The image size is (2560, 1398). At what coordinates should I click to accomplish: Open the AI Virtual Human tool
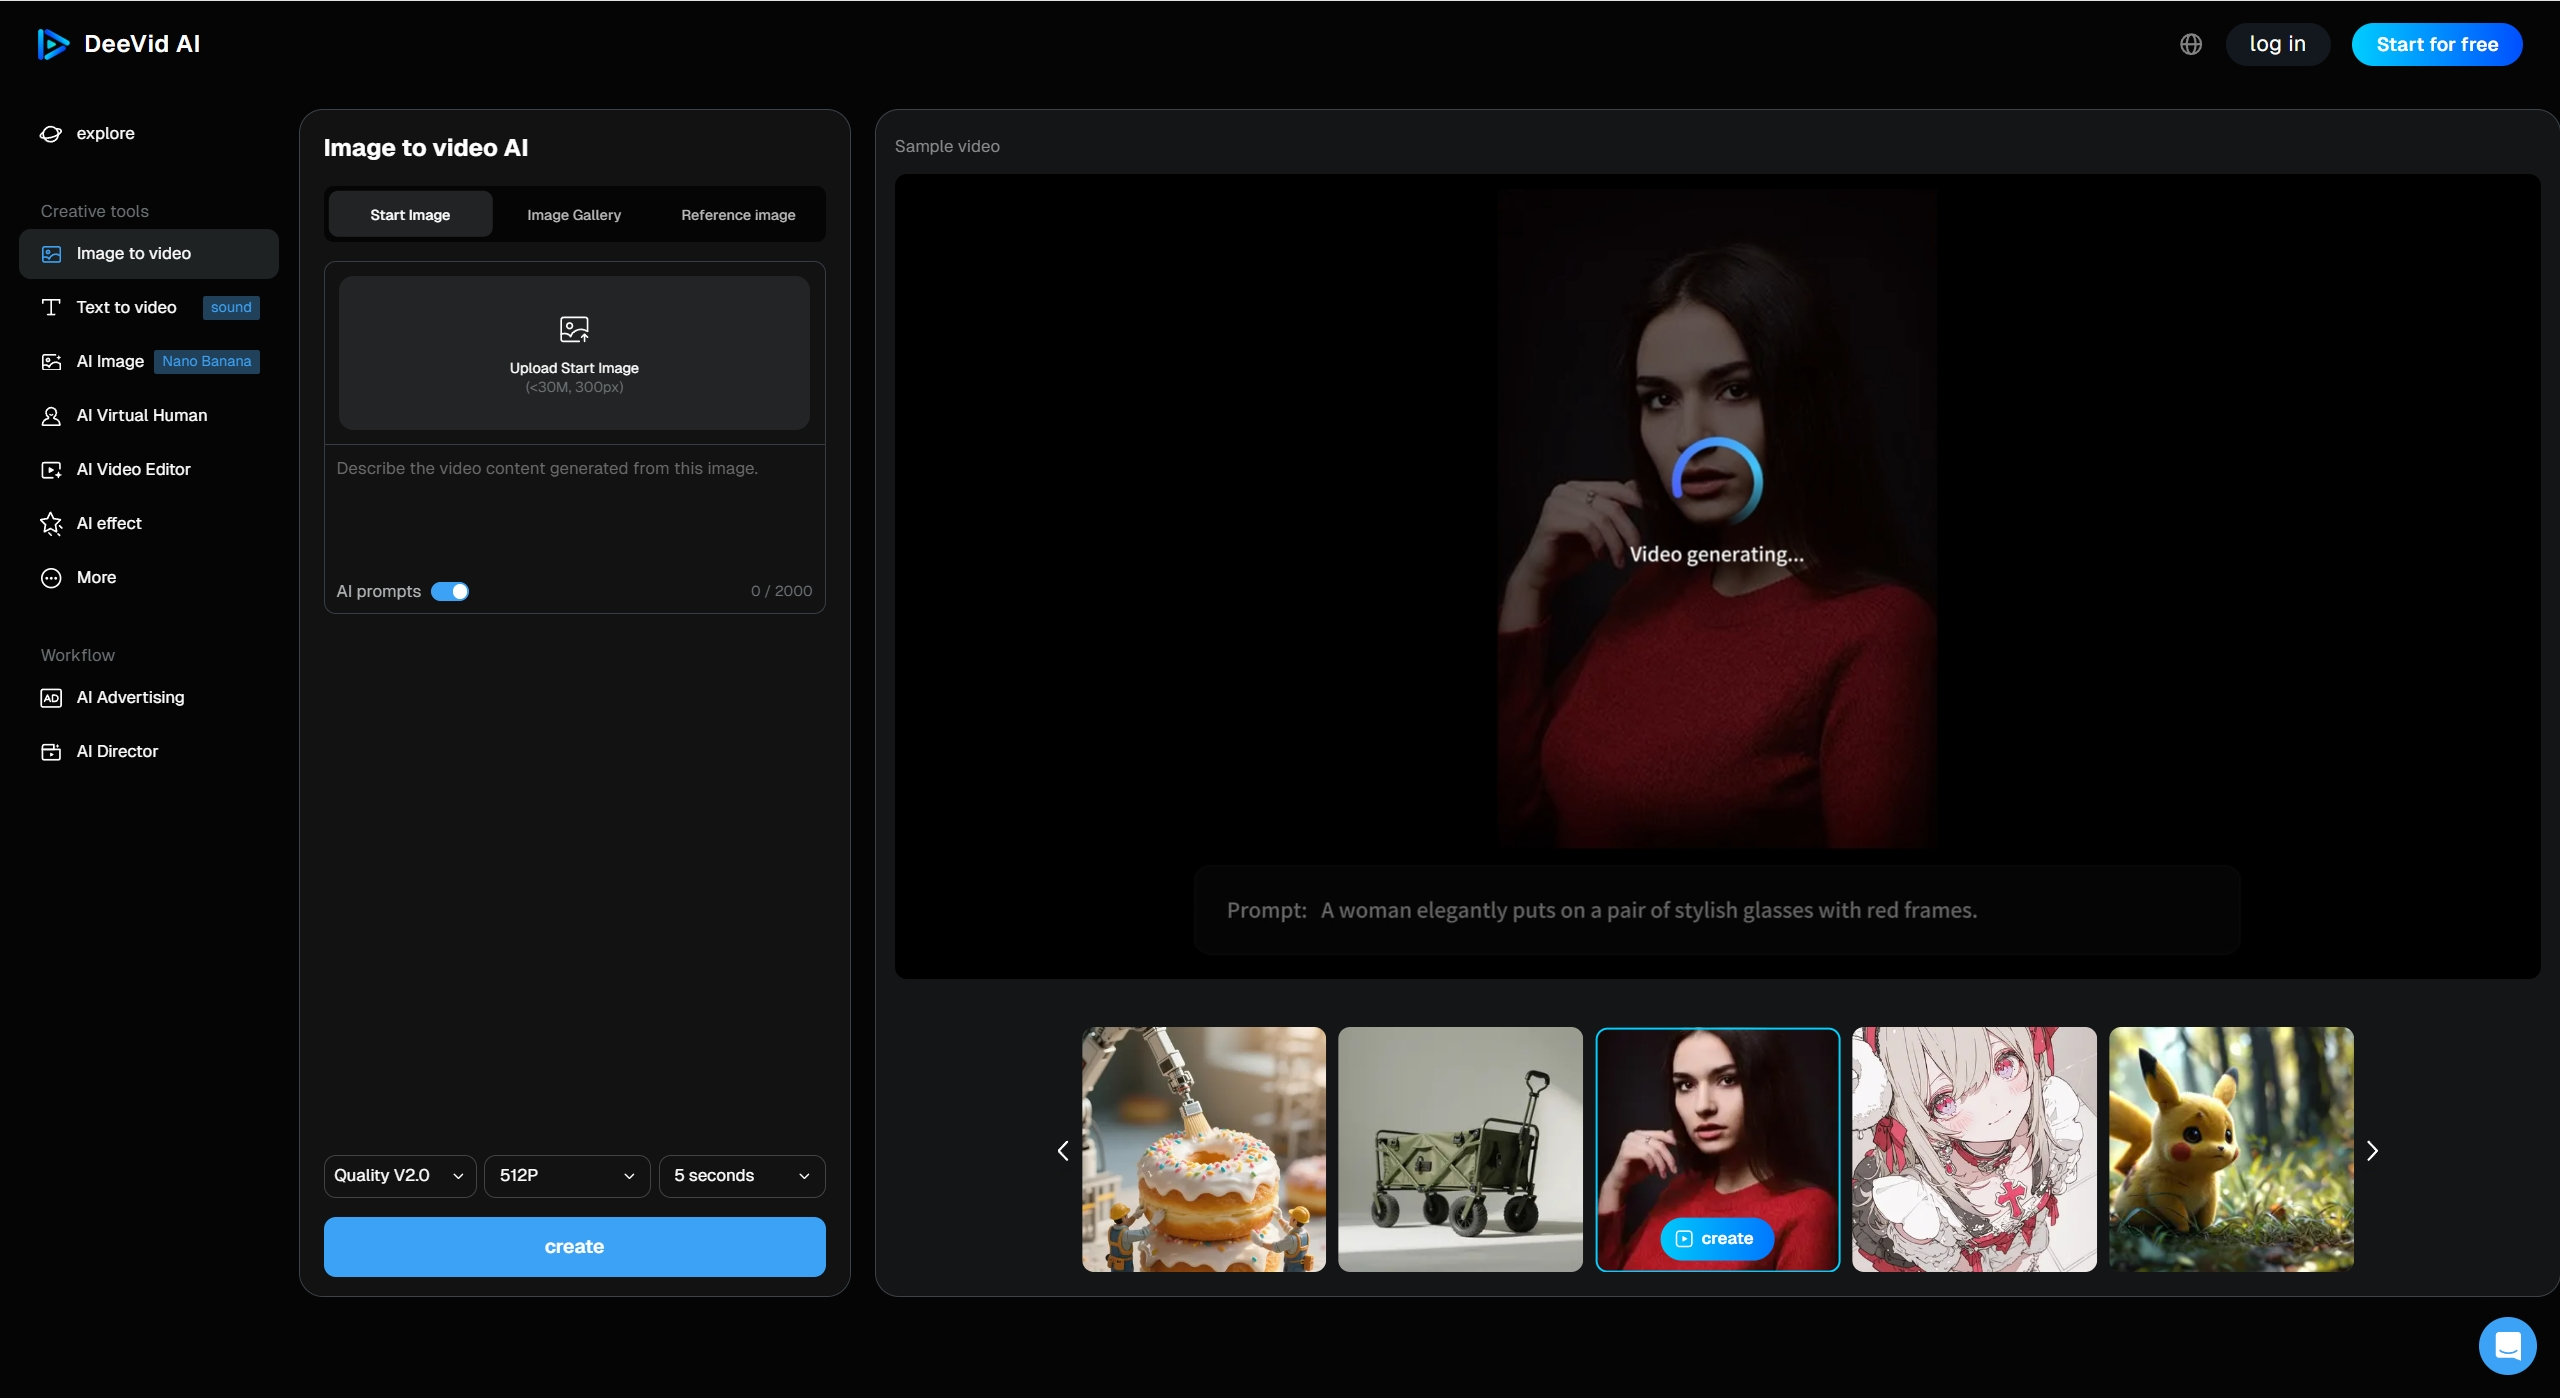coord(141,416)
